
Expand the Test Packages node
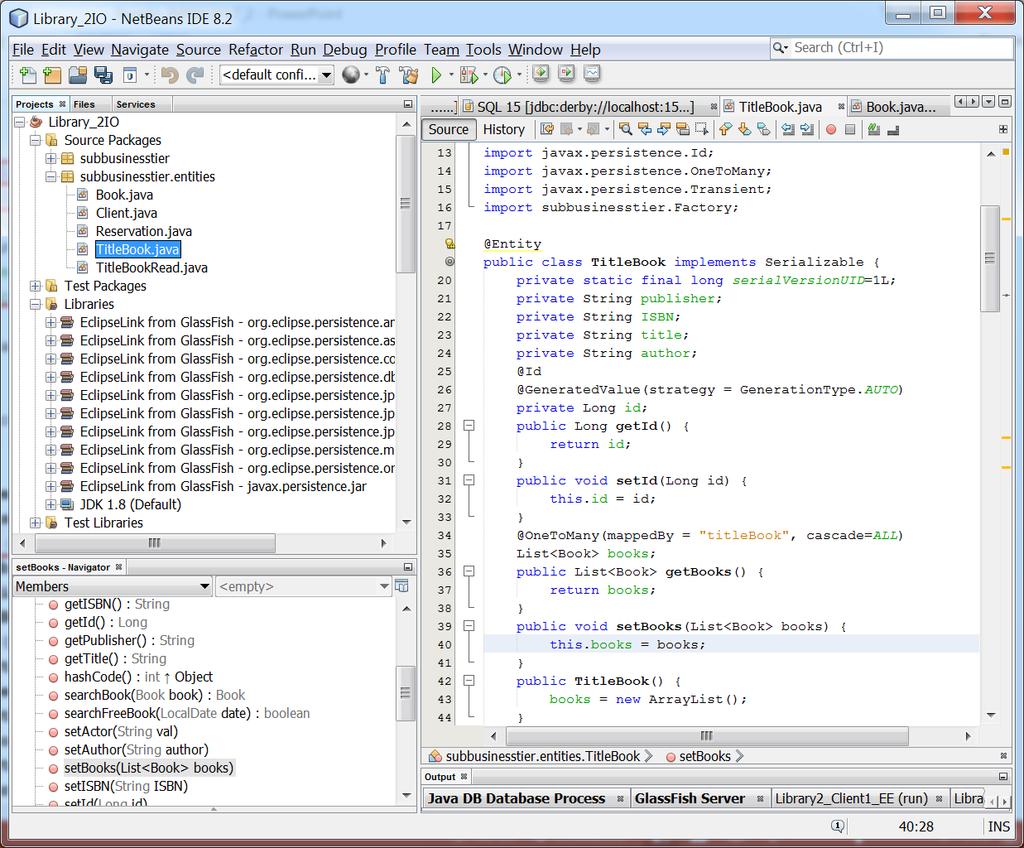35,286
